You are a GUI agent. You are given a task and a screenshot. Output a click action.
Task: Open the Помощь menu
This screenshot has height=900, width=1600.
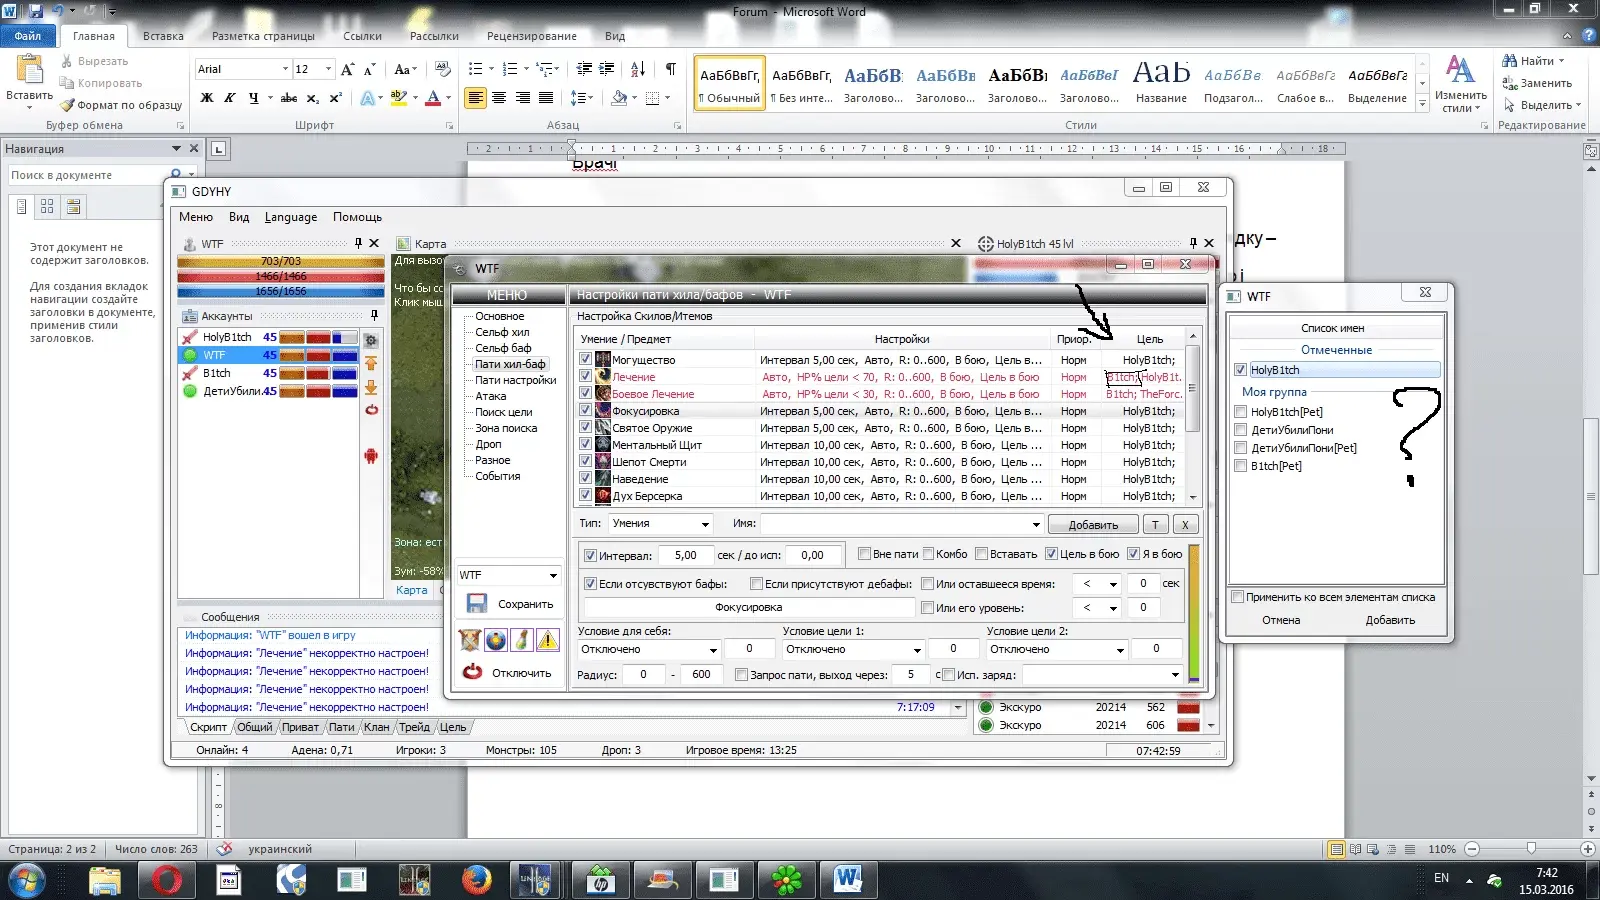tap(357, 217)
